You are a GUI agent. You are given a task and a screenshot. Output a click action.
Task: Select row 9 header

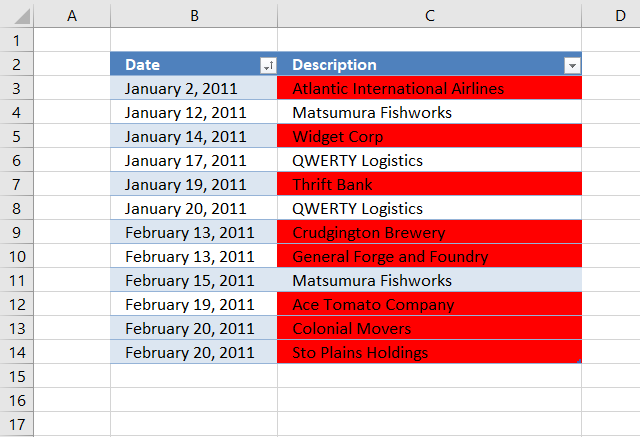click(x=16, y=232)
